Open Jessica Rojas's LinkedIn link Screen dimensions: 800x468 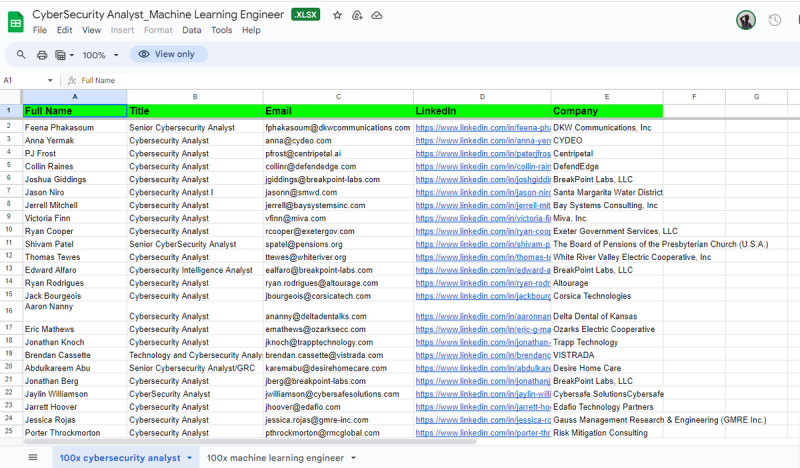(483, 420)
